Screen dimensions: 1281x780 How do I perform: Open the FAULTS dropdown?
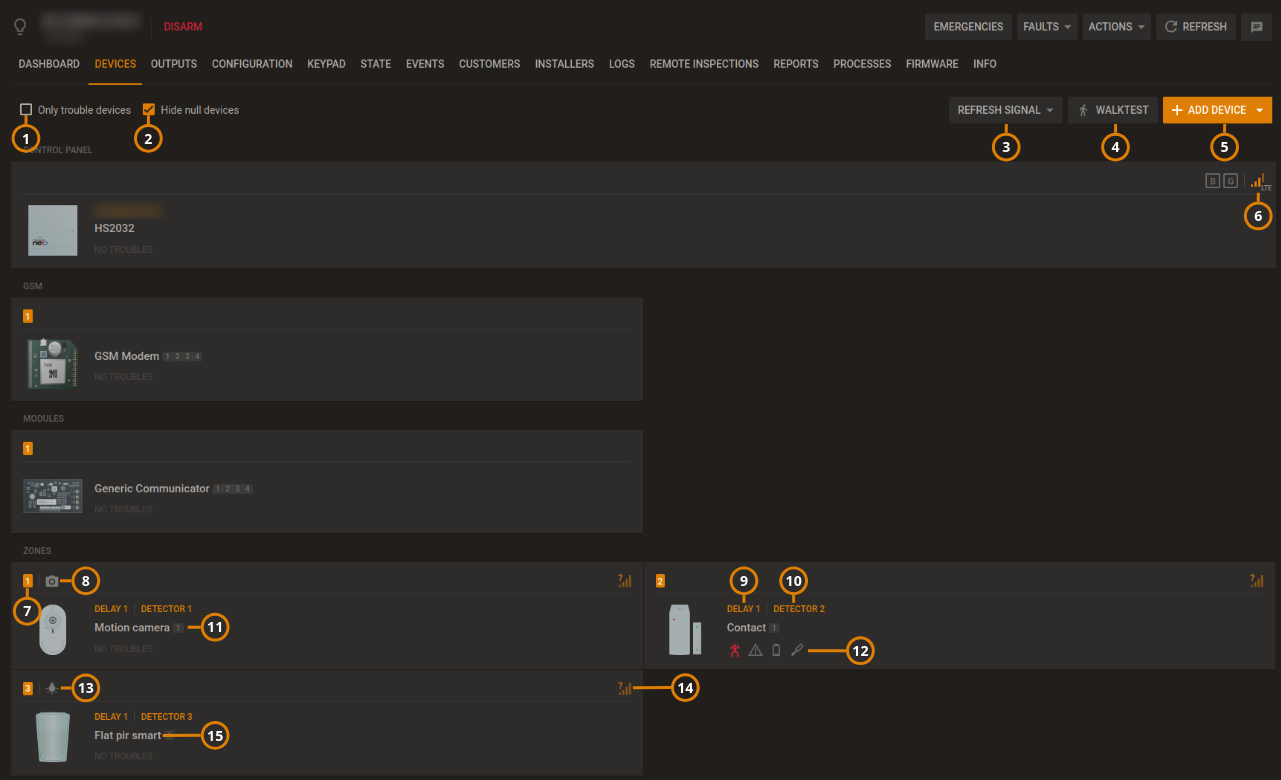tap(1046, 26)
